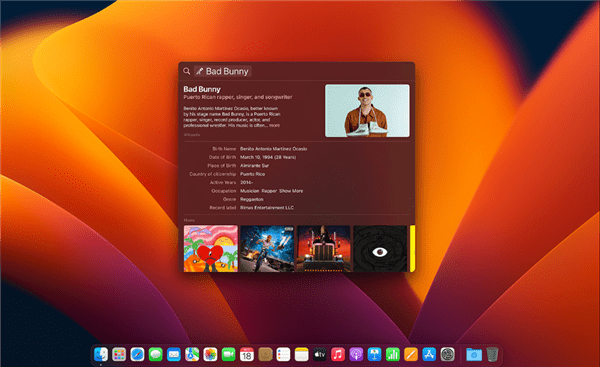Image resolution: width=600 pixels, height=367 pixels.
Task: Open the Podcasts app icon
Action: pyautogui.click(x=356, y=354)
